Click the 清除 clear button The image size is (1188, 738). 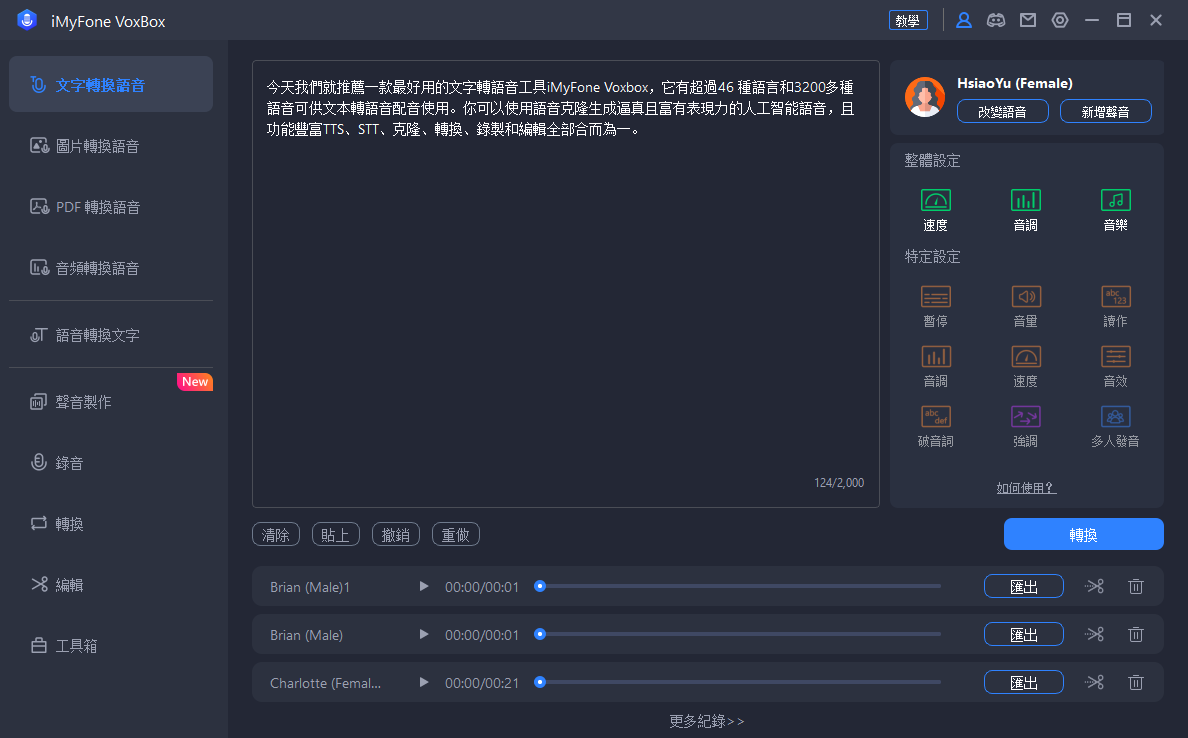coord(276,534)
